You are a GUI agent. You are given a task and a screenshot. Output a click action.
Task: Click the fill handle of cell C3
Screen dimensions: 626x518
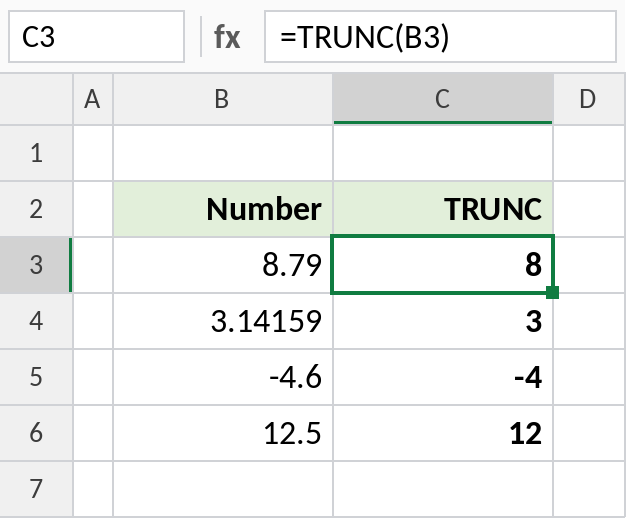[x=552, y=292]
